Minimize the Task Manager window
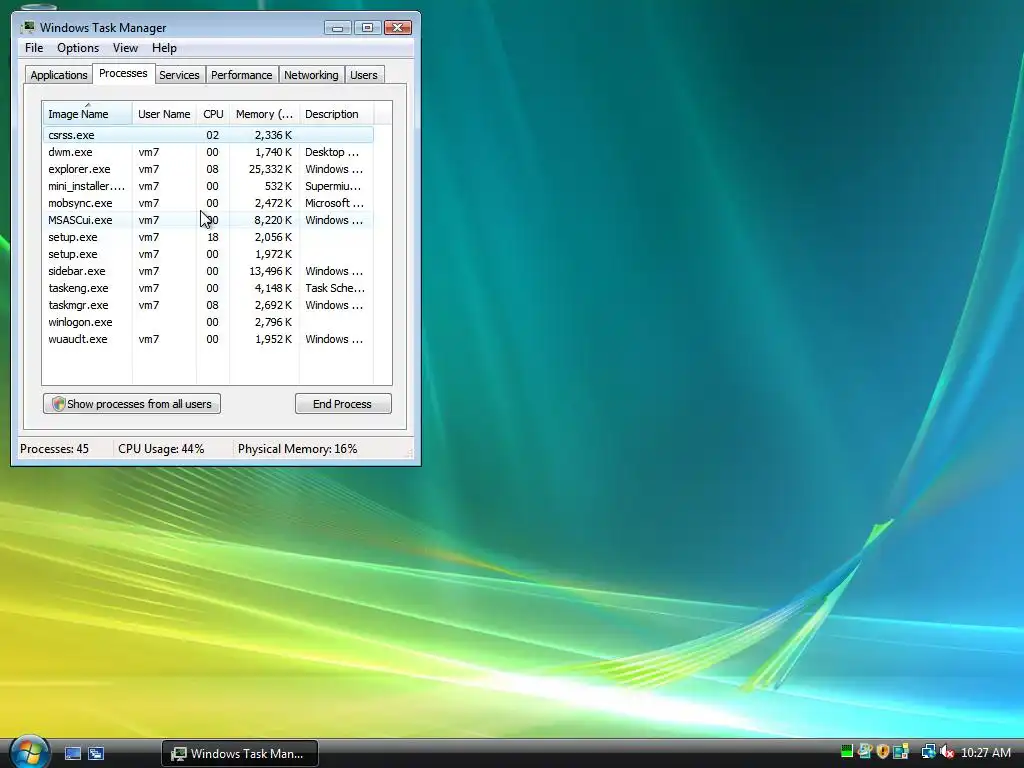The height and width of the screenshot is (768, 1024). 338,27
